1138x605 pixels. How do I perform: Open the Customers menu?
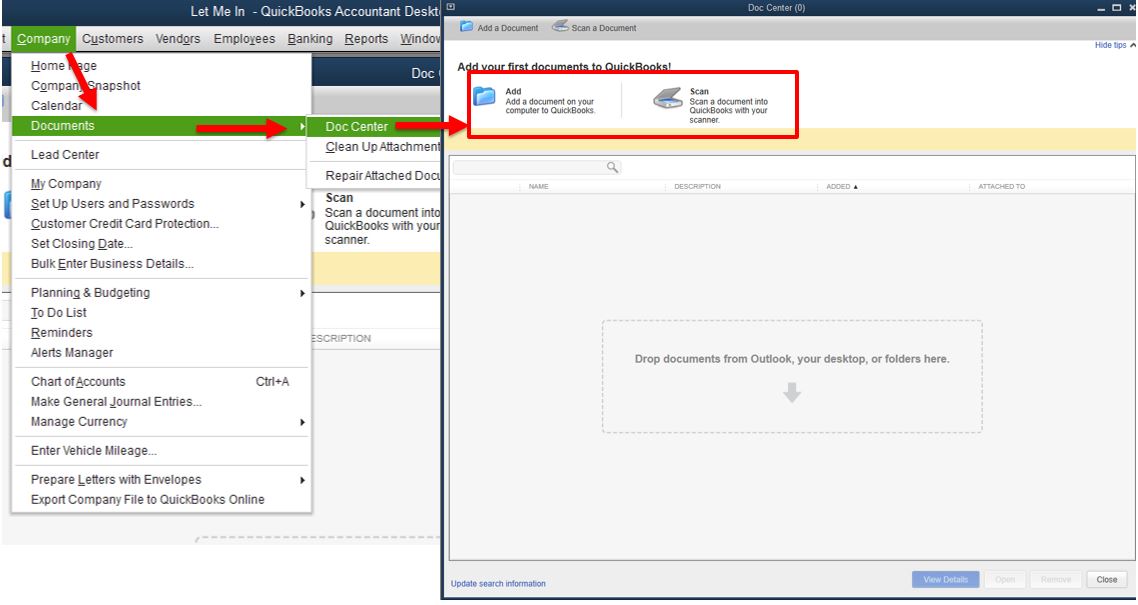pos(112,39)
